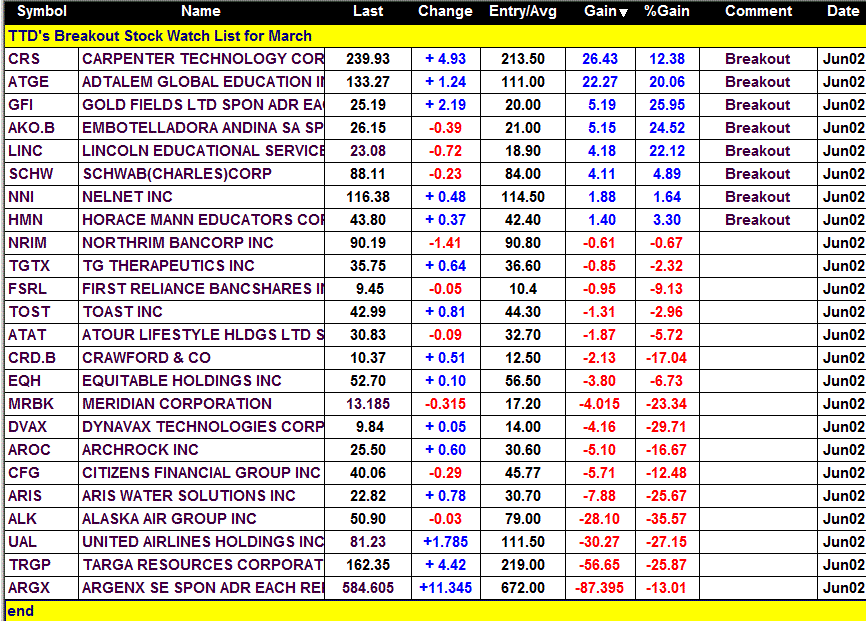Image resolution: width=866 pixels, height=621 pixels.
Task: Click the Gain column sort arrow
Action: tap(624, 12)
